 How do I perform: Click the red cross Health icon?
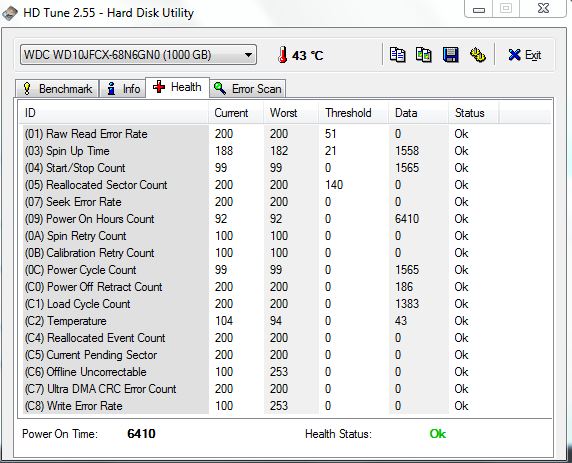click(x=159, y=87)
